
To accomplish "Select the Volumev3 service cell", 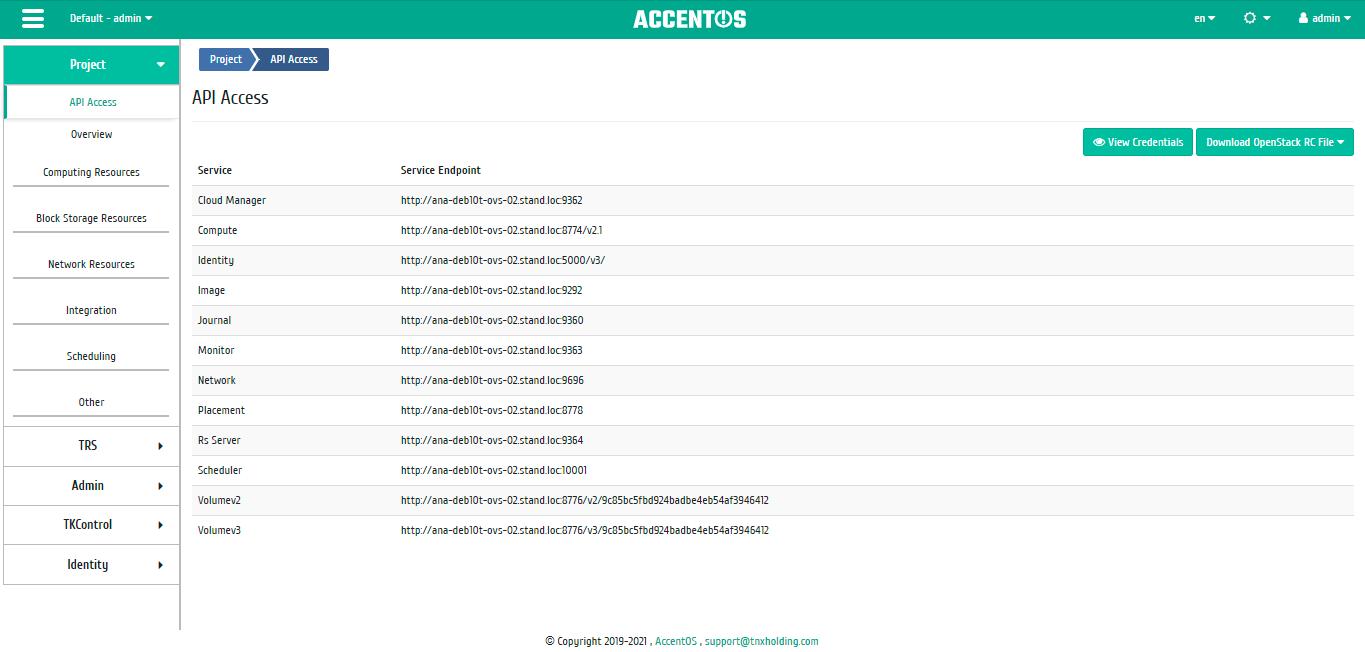I will (219, 530).
